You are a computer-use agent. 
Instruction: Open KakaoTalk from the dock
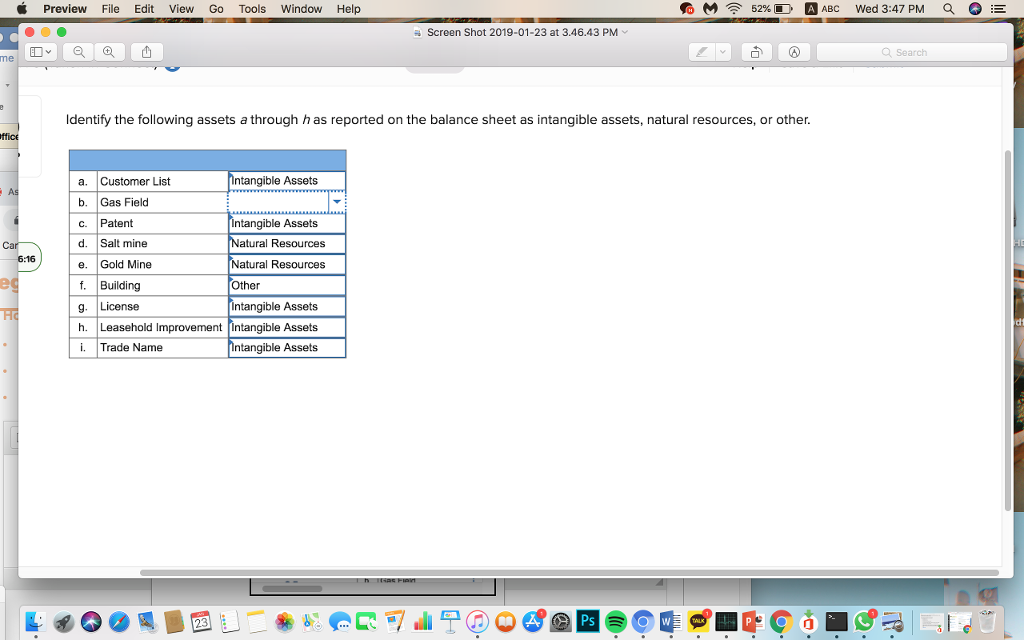[698, 620]
